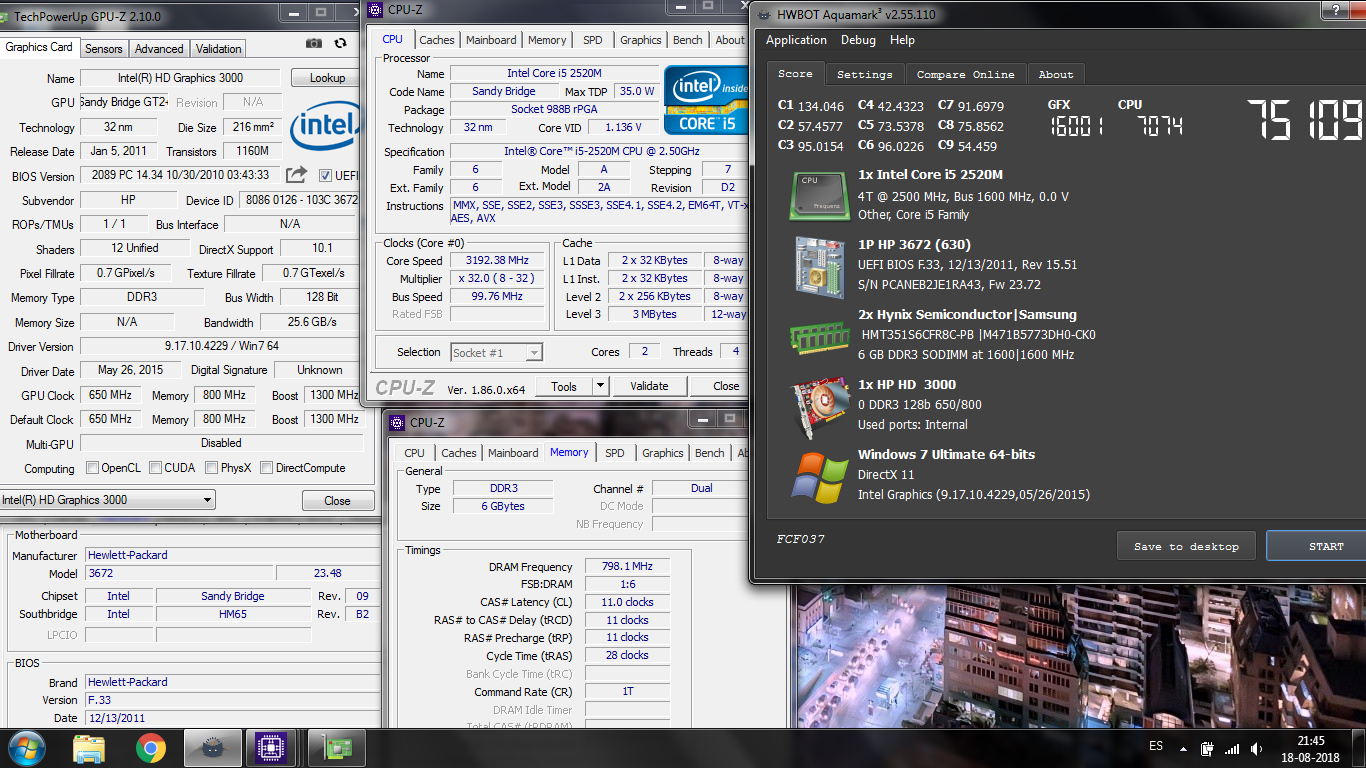Viewport: 1366px width, 768px height.
Task: Open the Mainboard tab in the top CPU-Z window
Action: pos(491,40)
